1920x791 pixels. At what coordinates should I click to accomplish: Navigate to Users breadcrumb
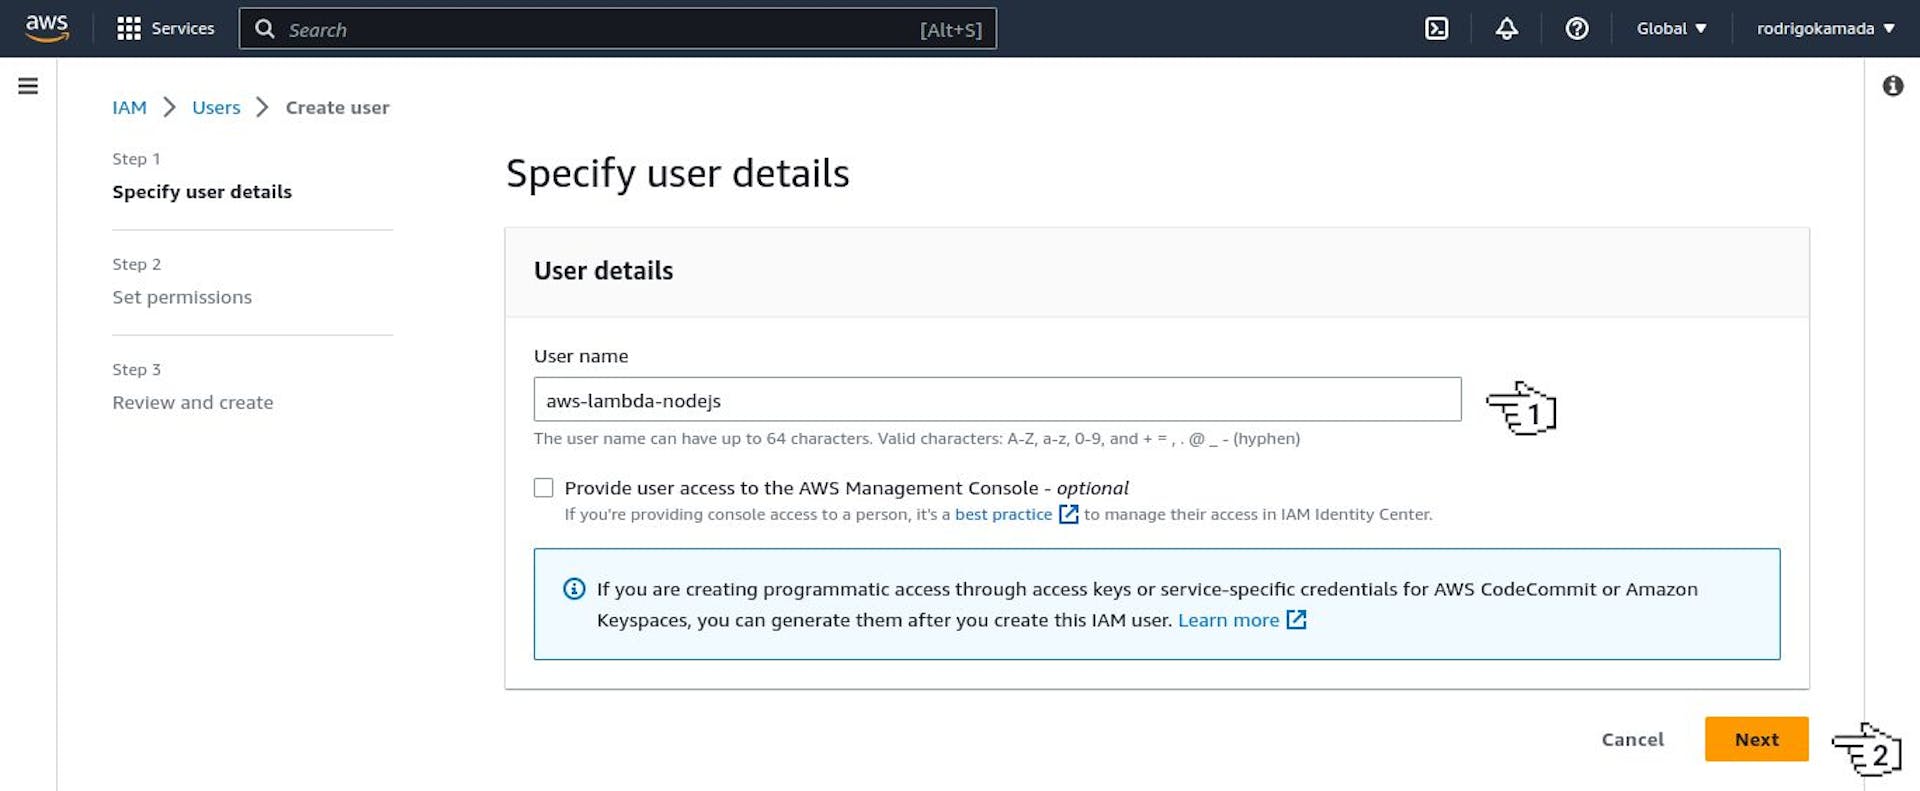(216, 107)
